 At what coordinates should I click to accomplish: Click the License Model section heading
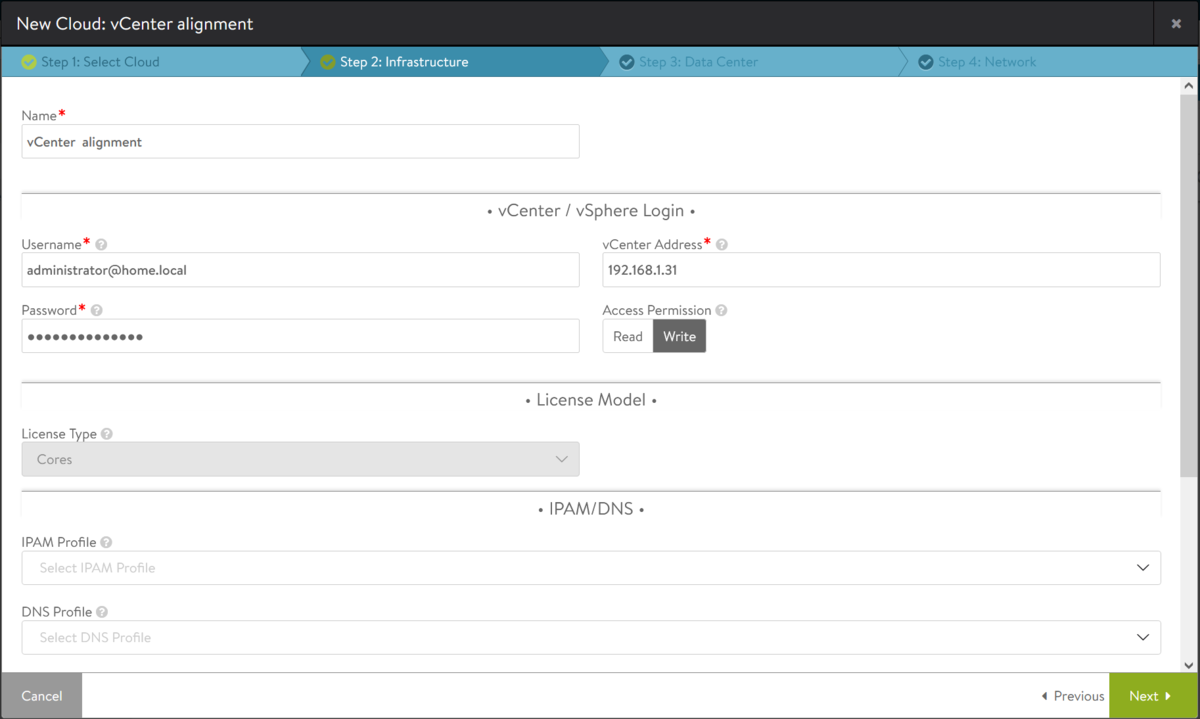coord(591,400)
